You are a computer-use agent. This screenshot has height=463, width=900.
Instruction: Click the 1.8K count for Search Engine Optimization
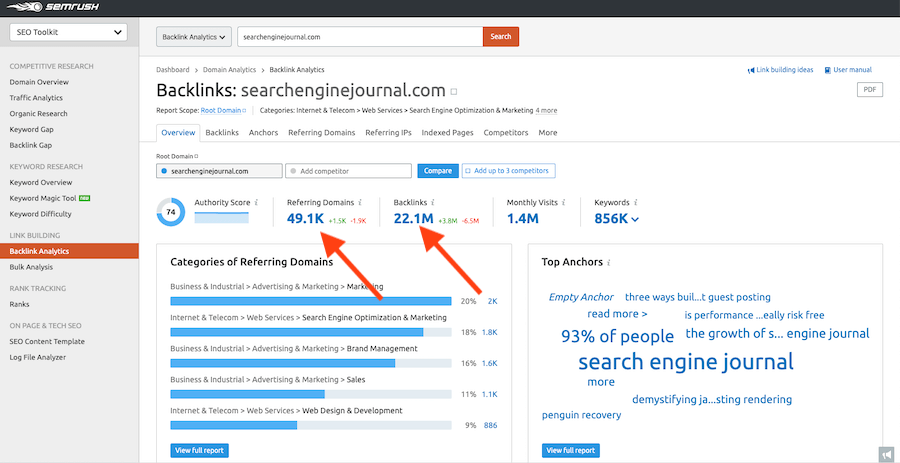pos(490,332)
